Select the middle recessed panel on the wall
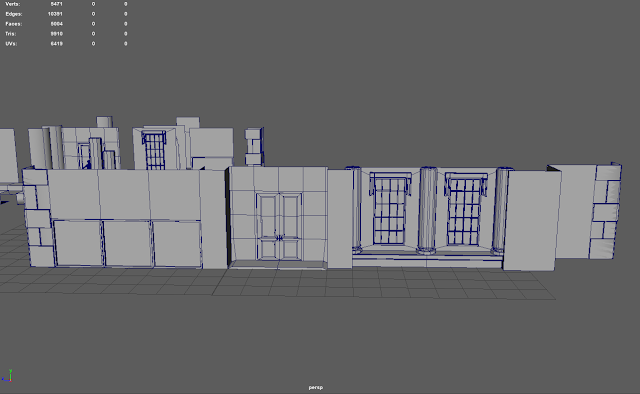 pyautogui.click(x=128, y=243)
